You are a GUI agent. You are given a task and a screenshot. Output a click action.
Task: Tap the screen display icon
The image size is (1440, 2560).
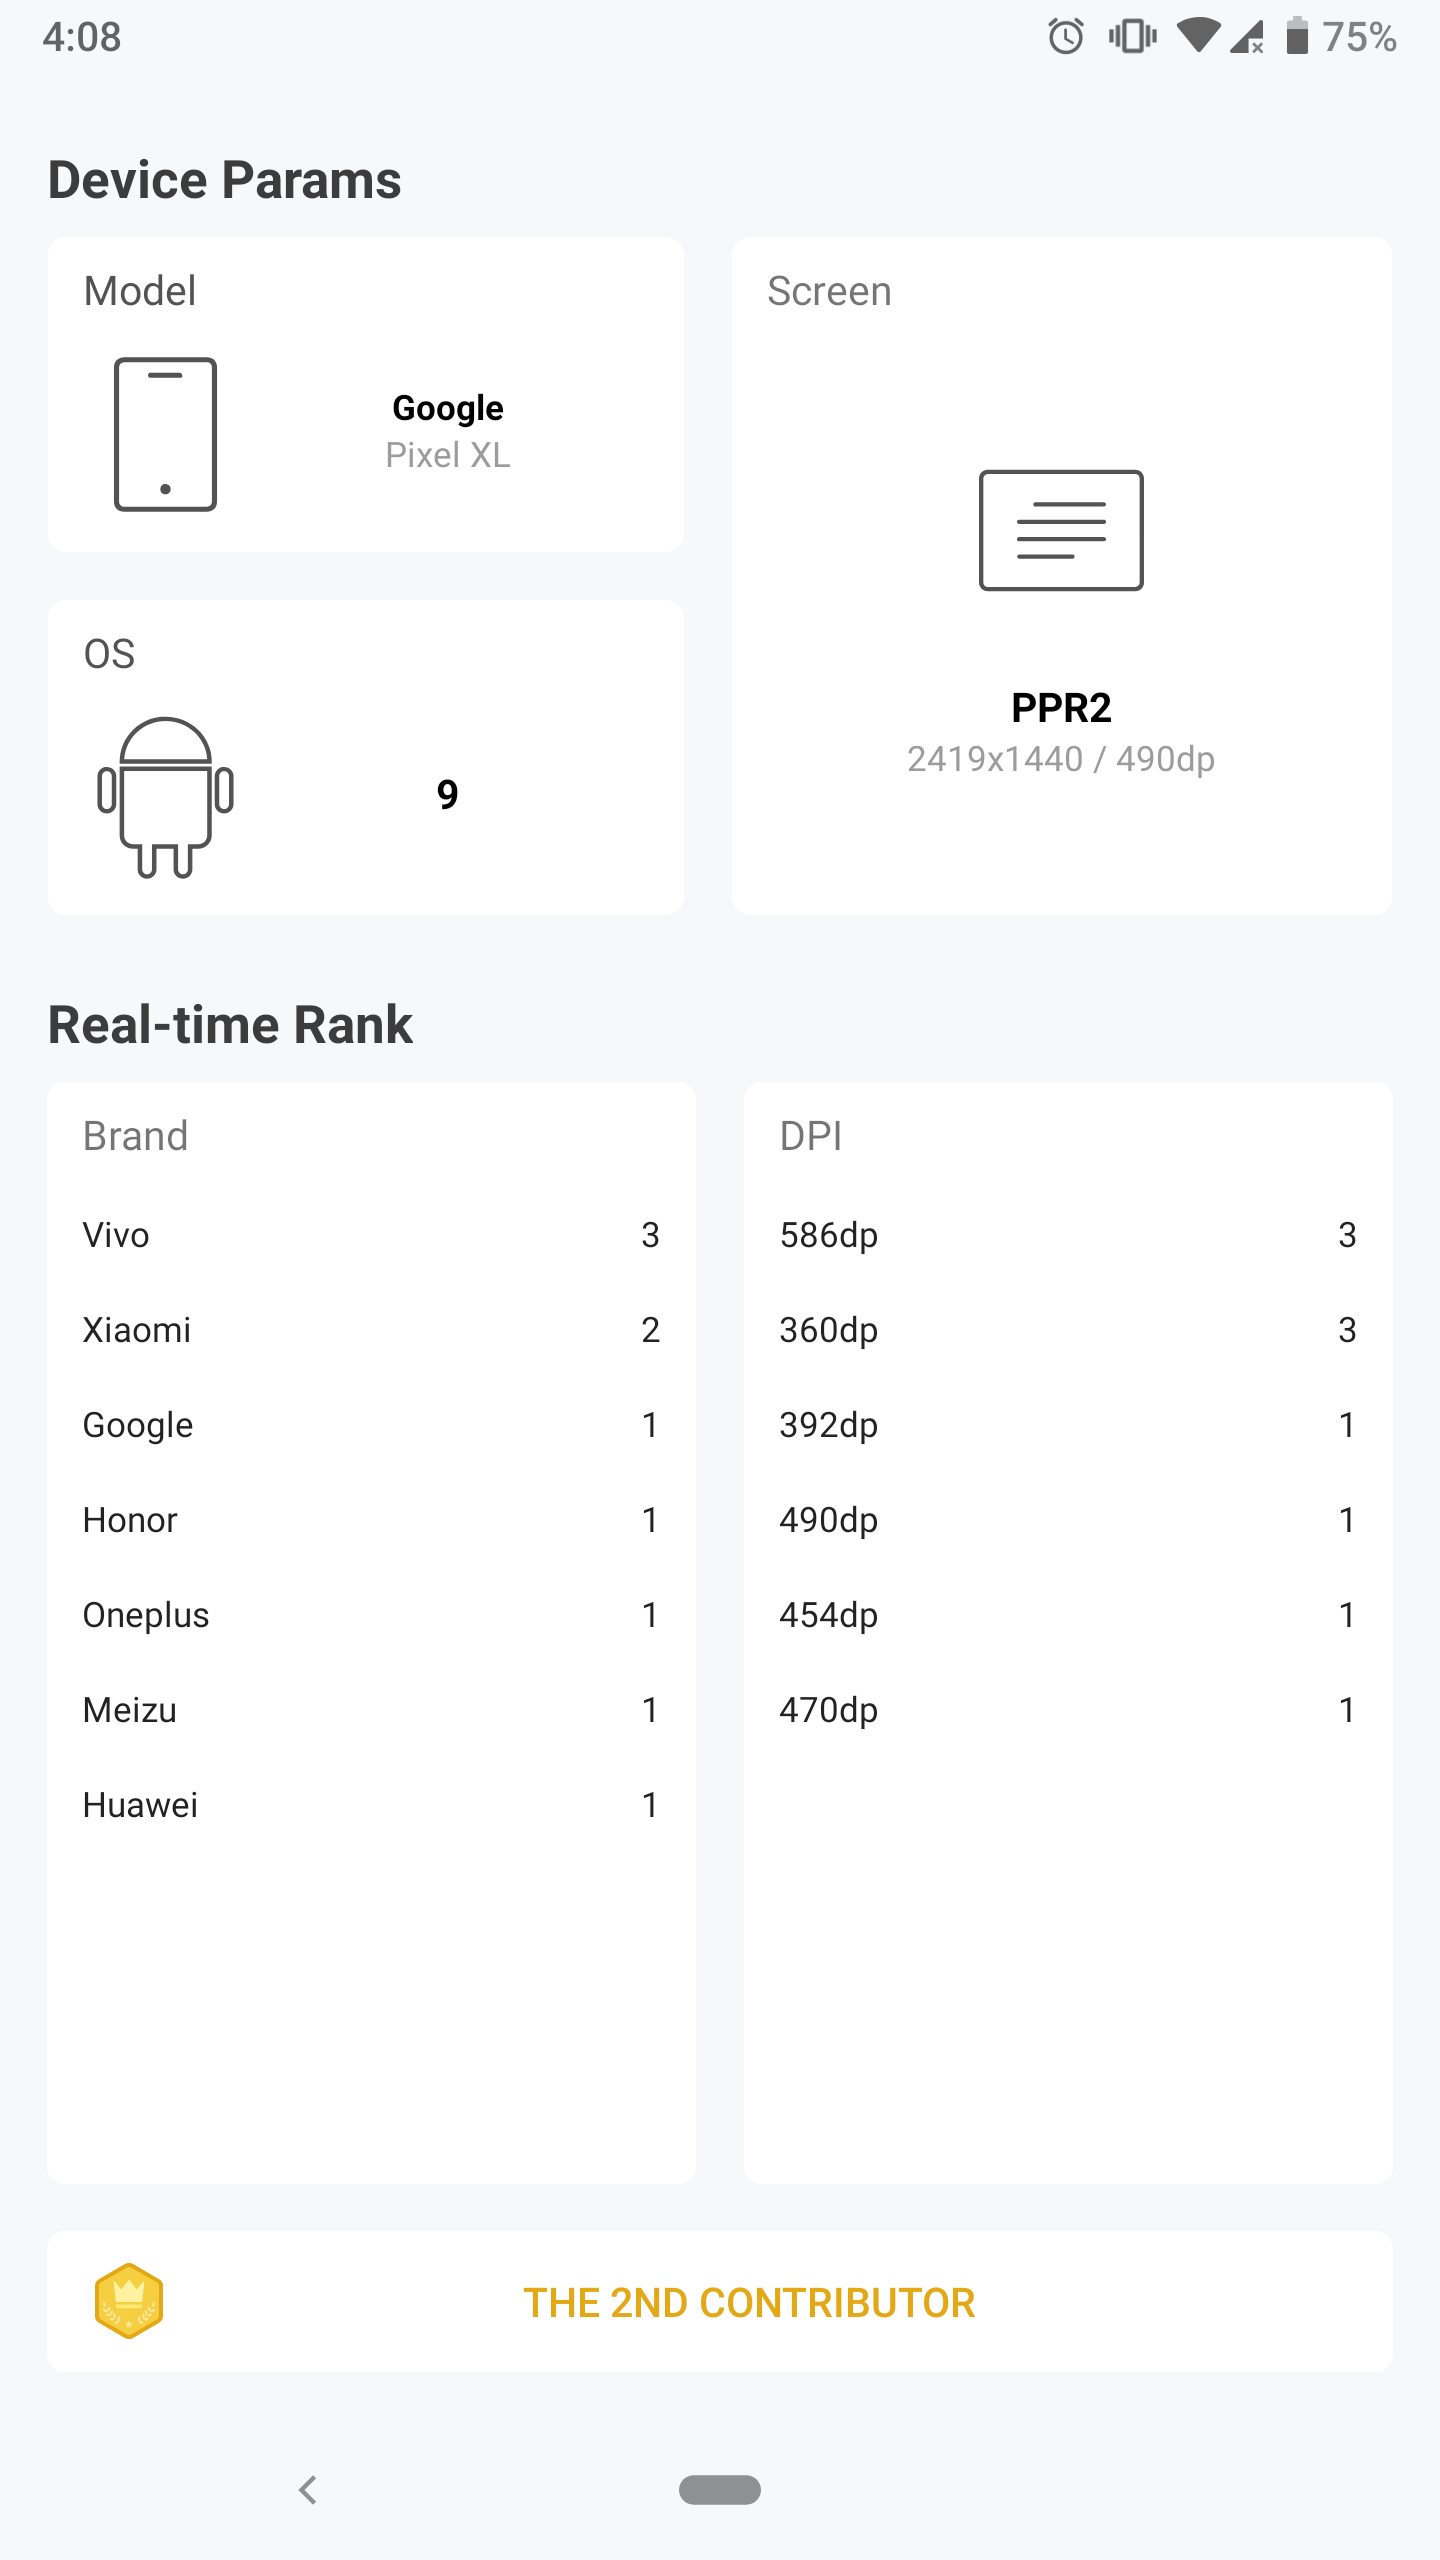click(x=1061, y=530)
